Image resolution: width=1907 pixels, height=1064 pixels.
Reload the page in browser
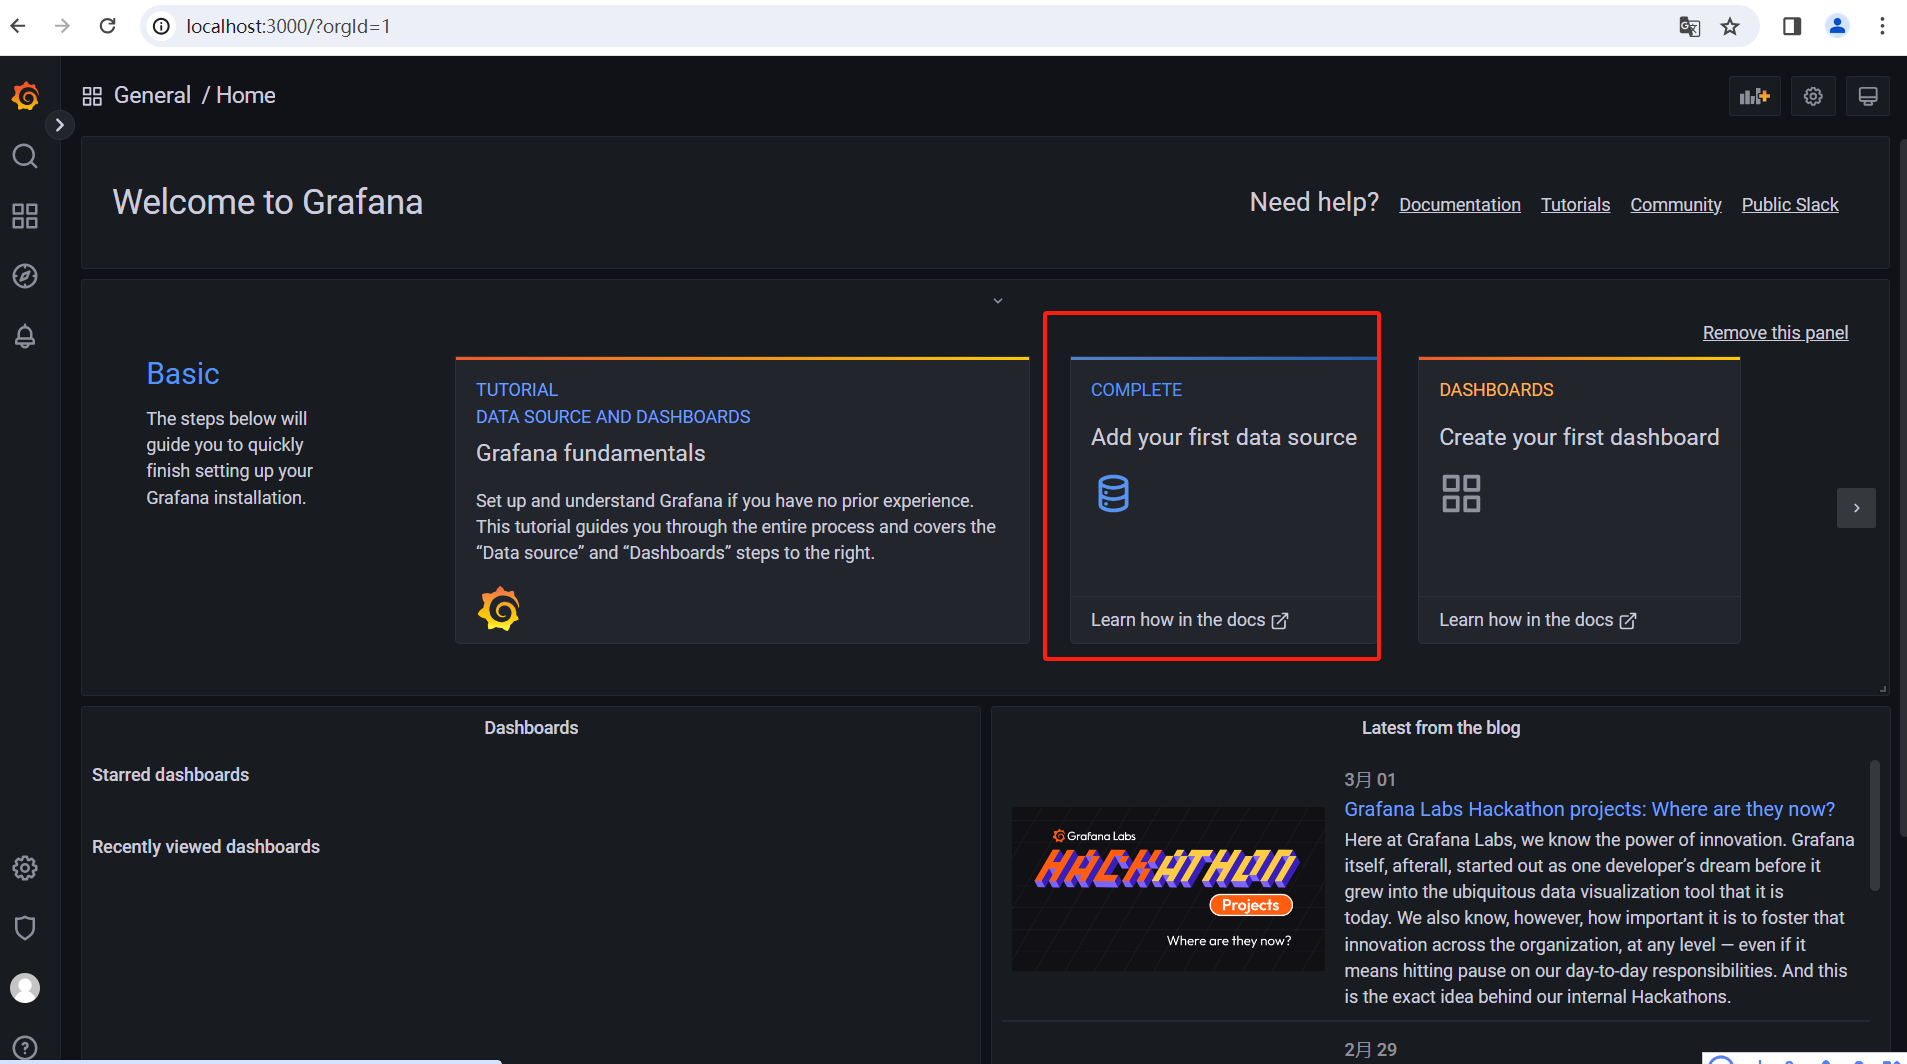108,26
